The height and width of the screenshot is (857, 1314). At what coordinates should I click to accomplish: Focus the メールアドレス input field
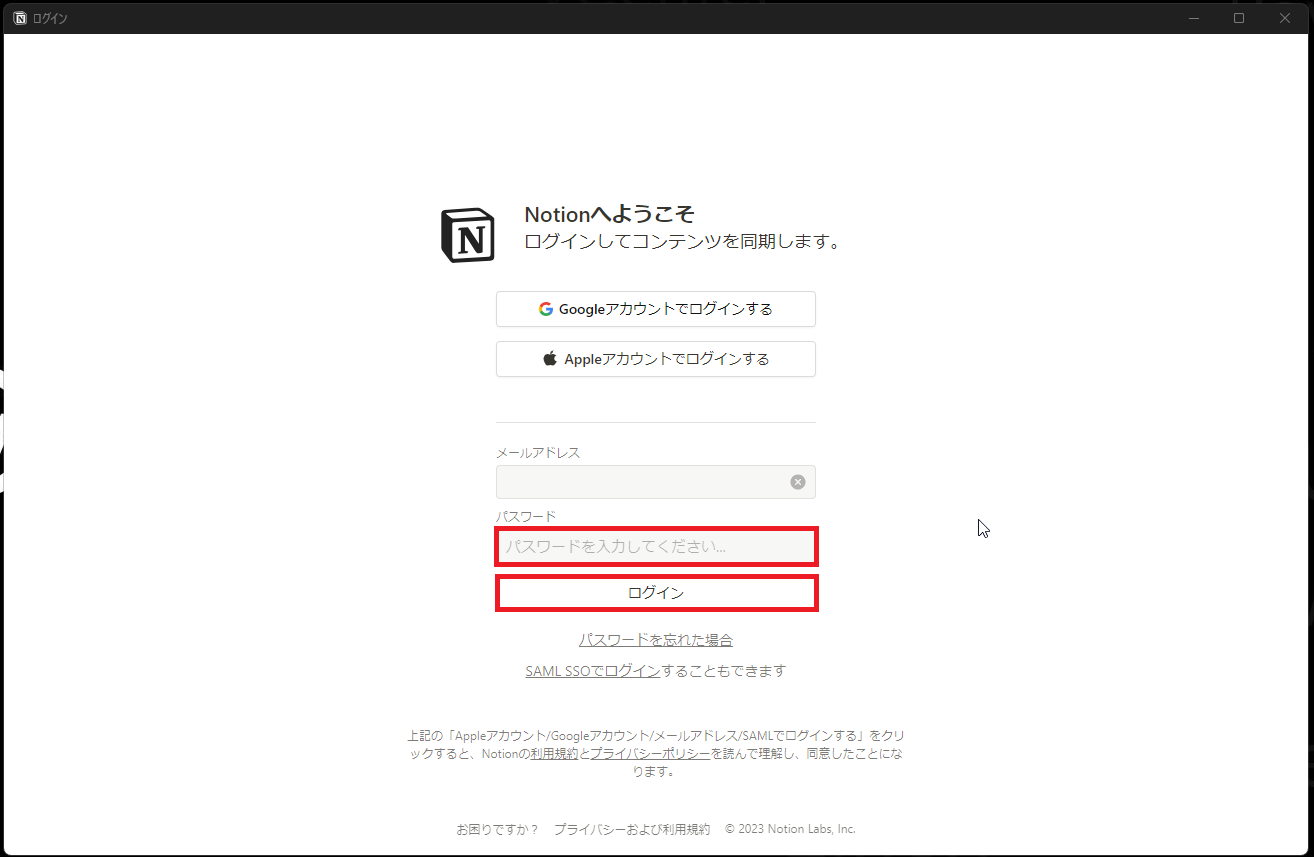tap(656, 482)
